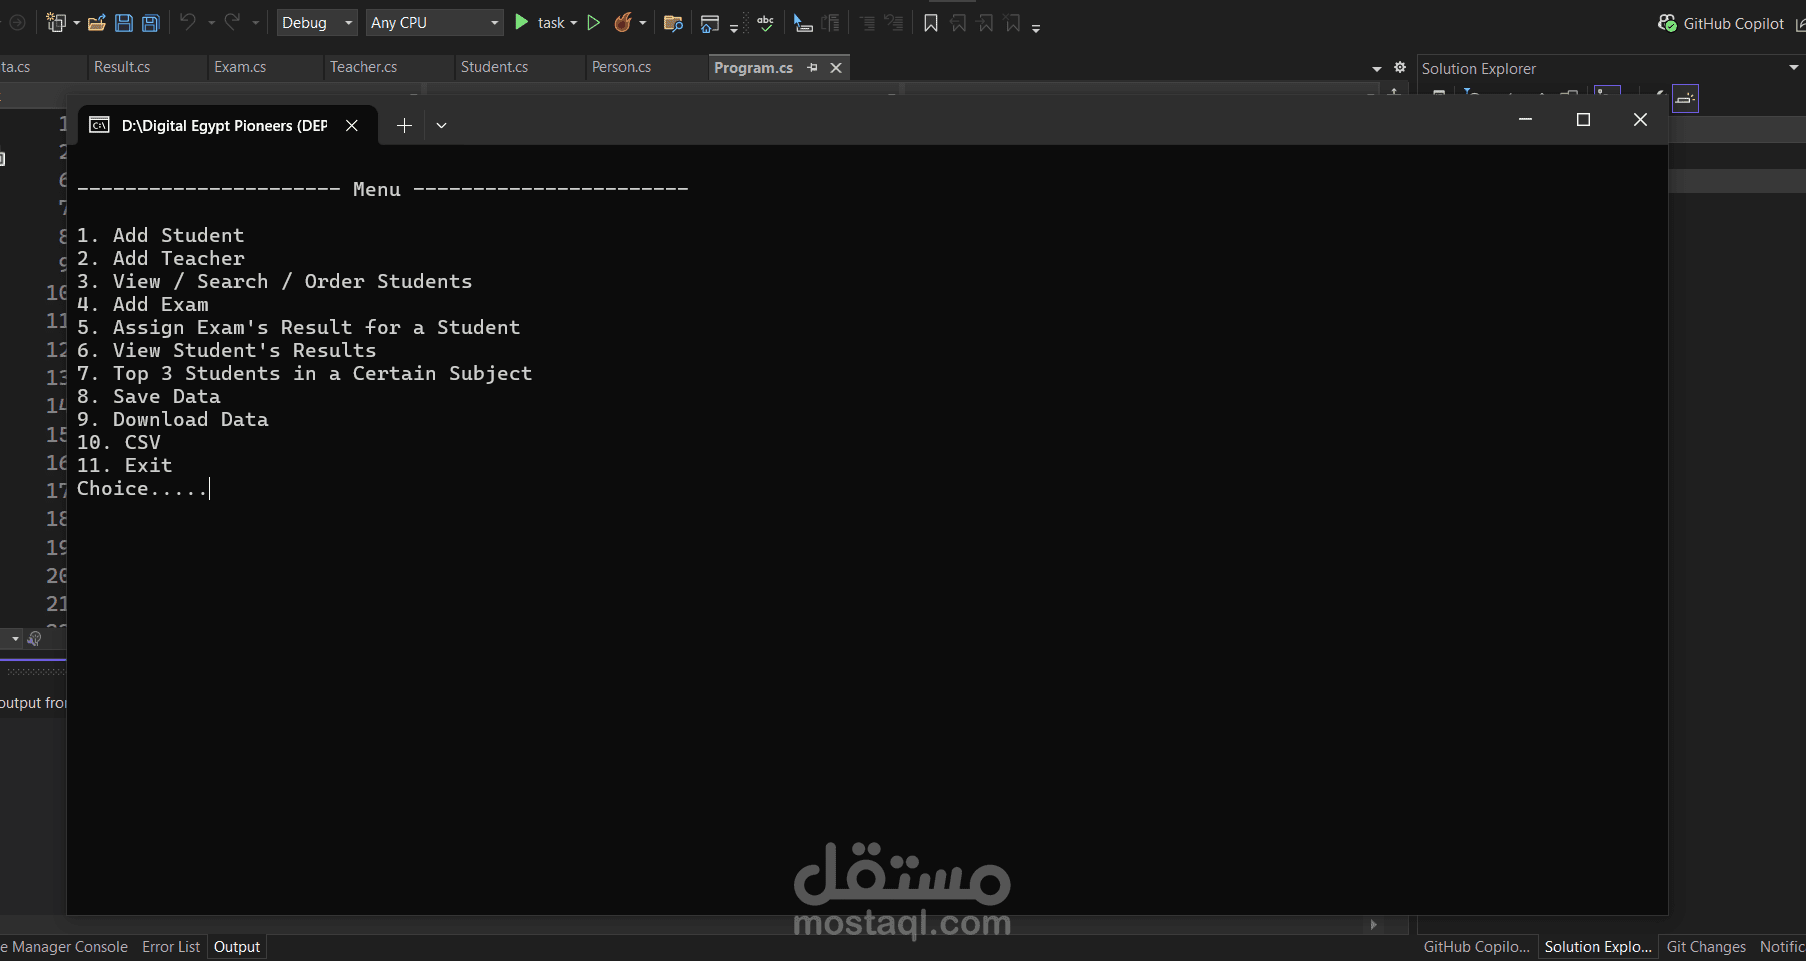Click the horizontal scrollbar right arrow in editor

(x=1374, y=925)
